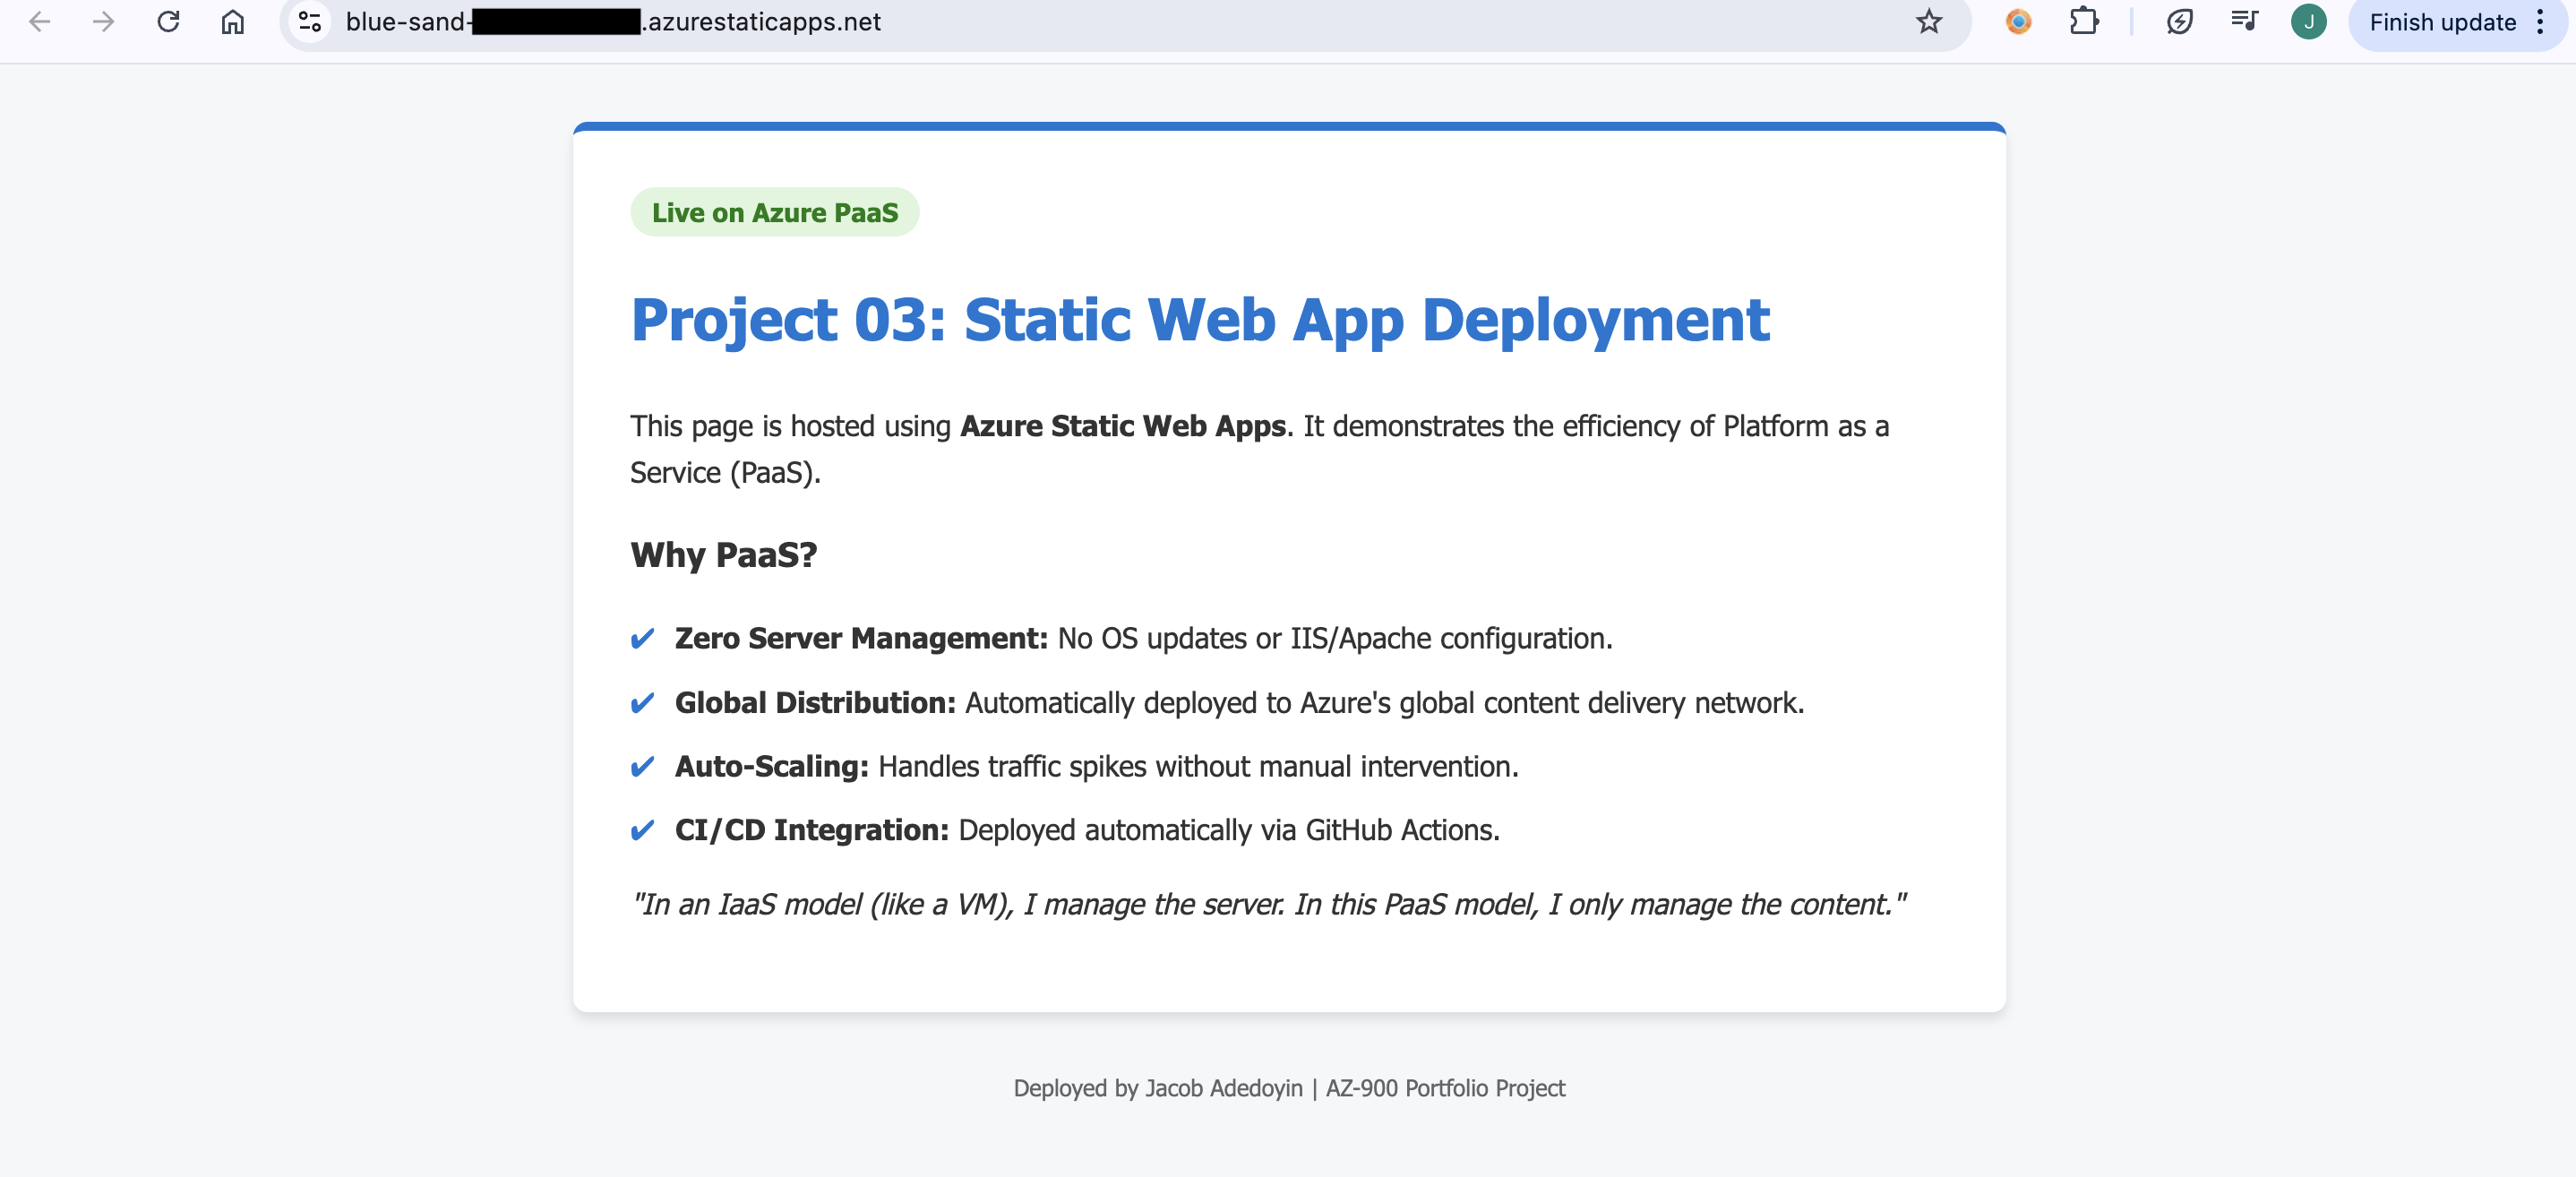Viewport: 2576px width, 1177px height.
Task: Click the lightning bolt circle toolbar icon
Action: [2179, 22]
